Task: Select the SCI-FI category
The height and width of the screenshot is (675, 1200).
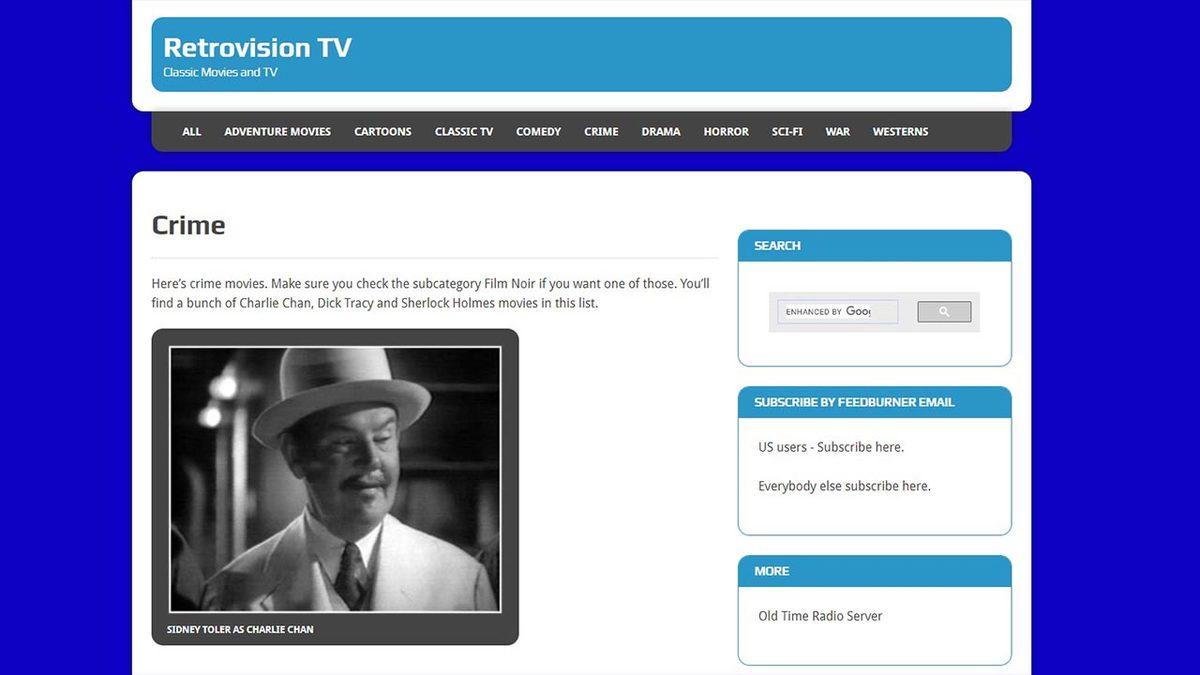Action: point(787,131)
